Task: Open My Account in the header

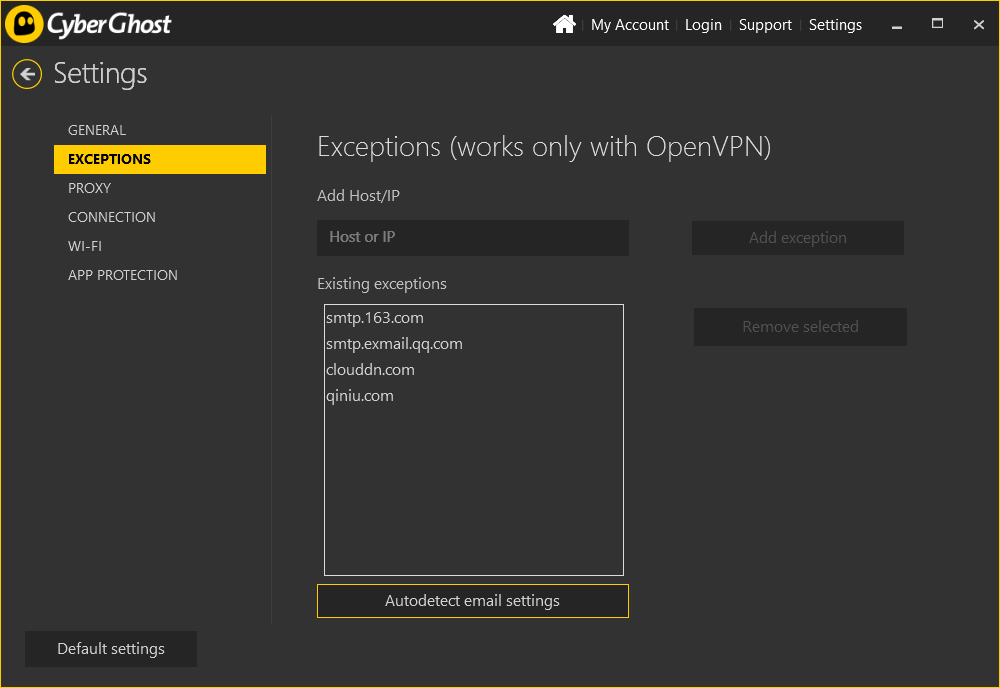Action: click(629, 25)
